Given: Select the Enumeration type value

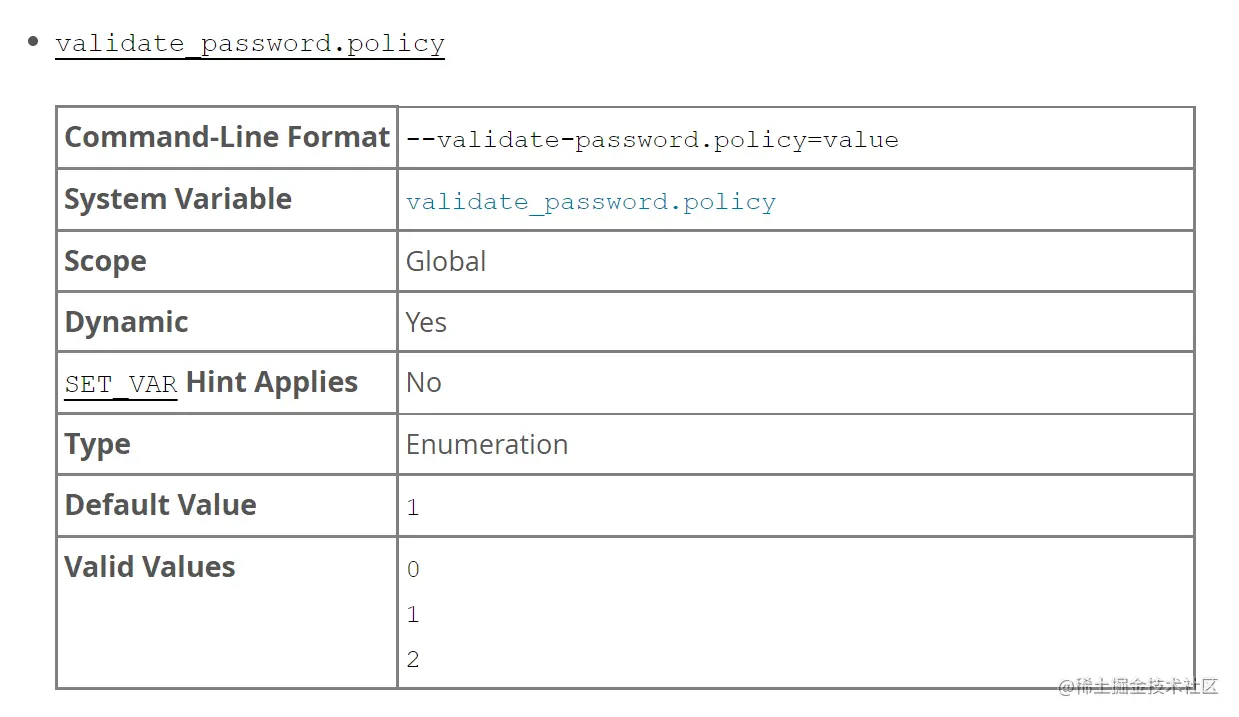Looking at the screenshot, I should pyautogui.click(x=487, y=444).
